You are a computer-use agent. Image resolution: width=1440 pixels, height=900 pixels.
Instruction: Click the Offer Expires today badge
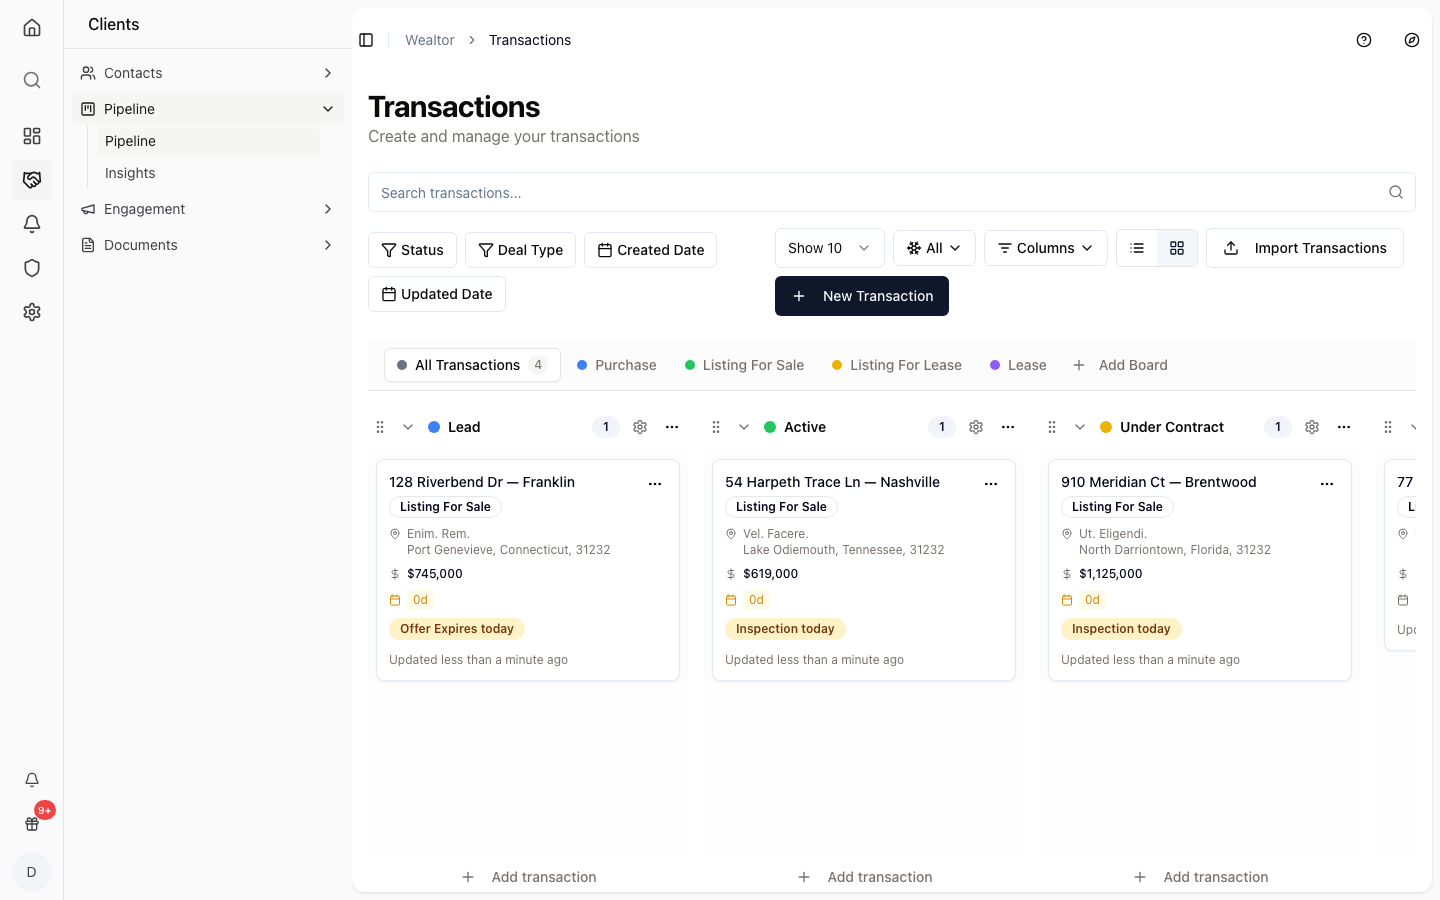(x=457, y=629)
